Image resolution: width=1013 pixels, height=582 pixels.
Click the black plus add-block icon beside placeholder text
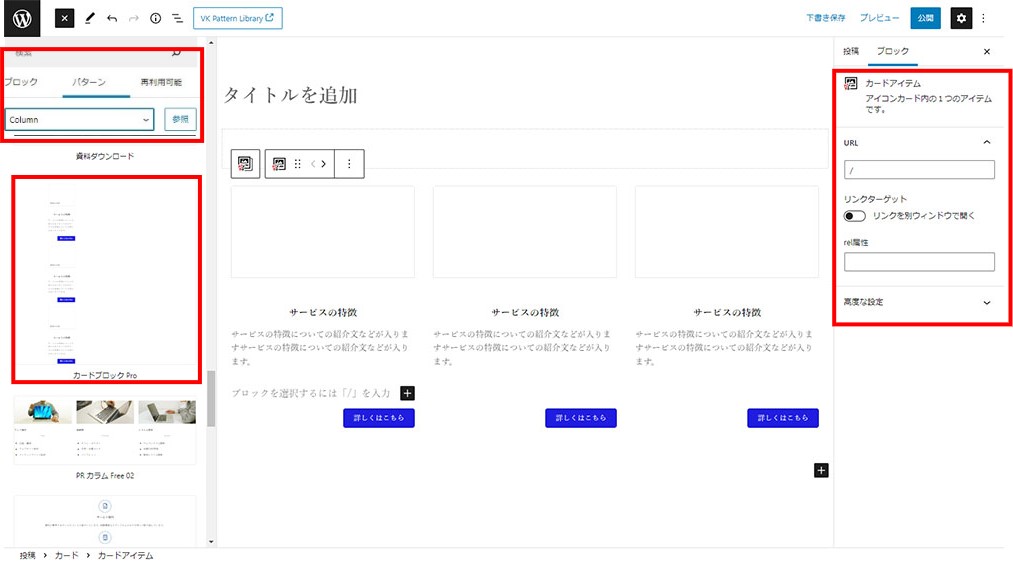(407, 393)
